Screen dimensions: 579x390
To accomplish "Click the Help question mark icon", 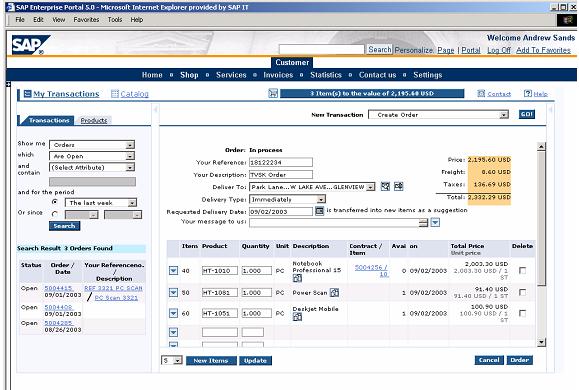I will pos(528,93).
